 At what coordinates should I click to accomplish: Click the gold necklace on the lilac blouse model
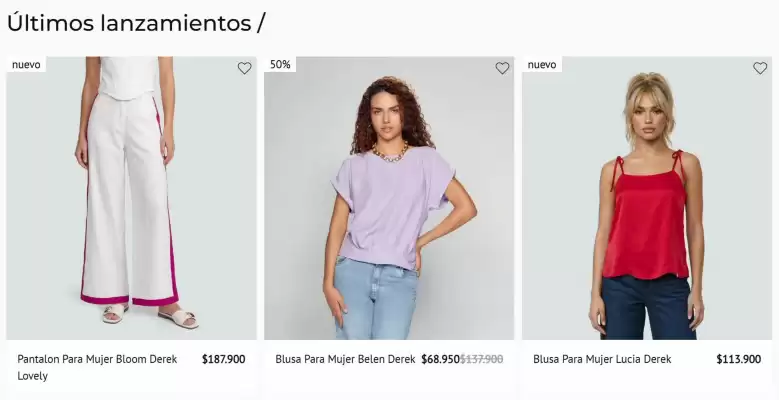click(x=390, y=153)
